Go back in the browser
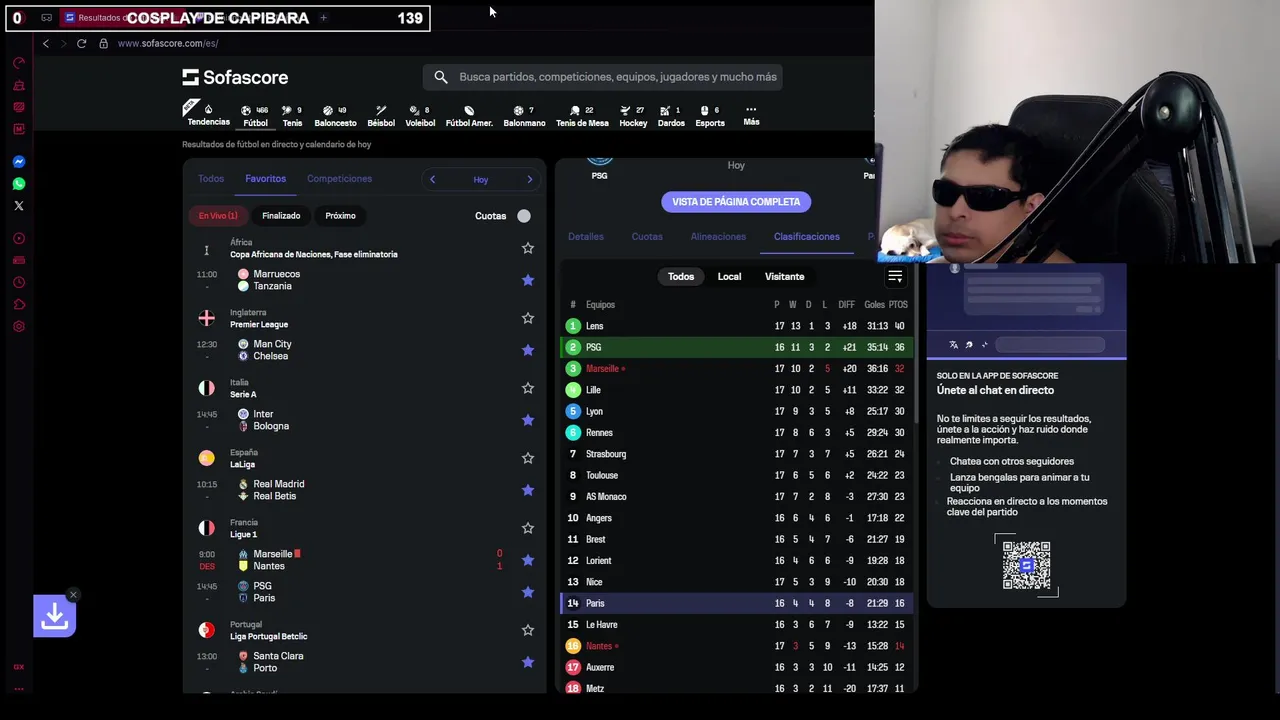Viewport: 1280px width, 720px height. pyautogui.click(x=45, y=43)
